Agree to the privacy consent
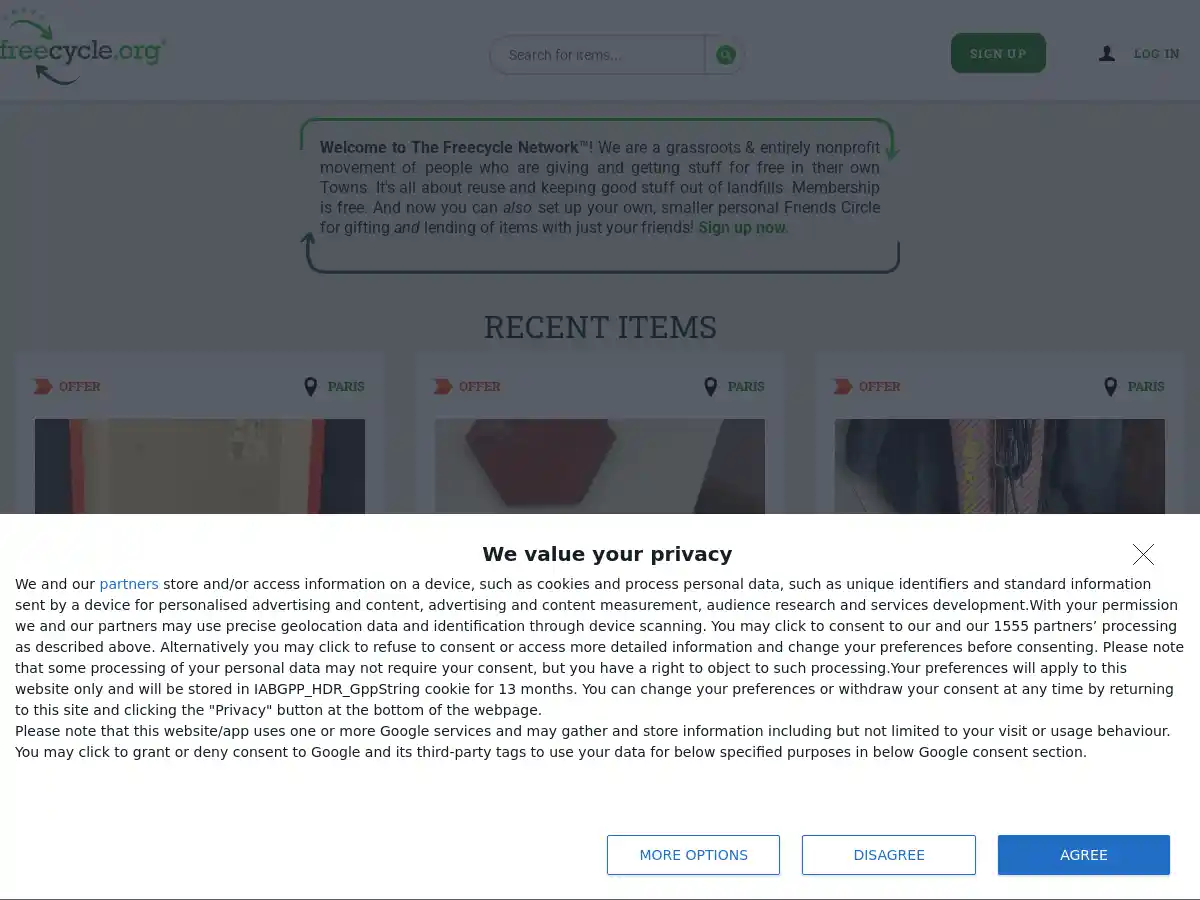Screen dimensions: 1200x900 pyautogui.click(x=1083, y=855)
